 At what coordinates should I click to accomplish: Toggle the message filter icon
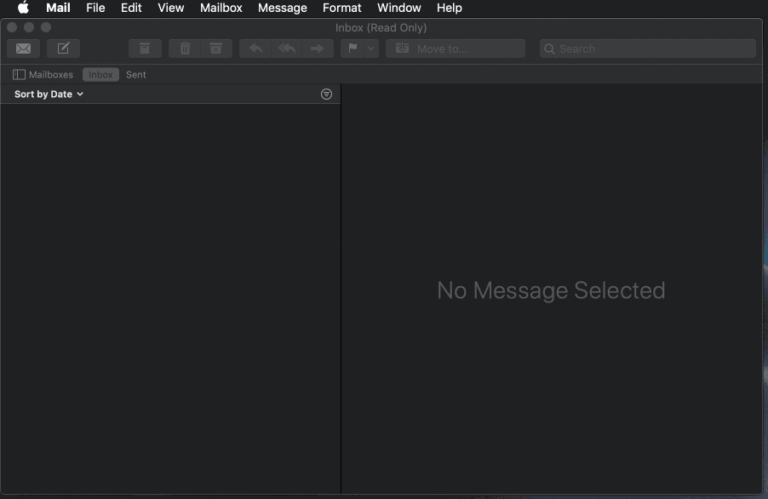click(326, 94)
